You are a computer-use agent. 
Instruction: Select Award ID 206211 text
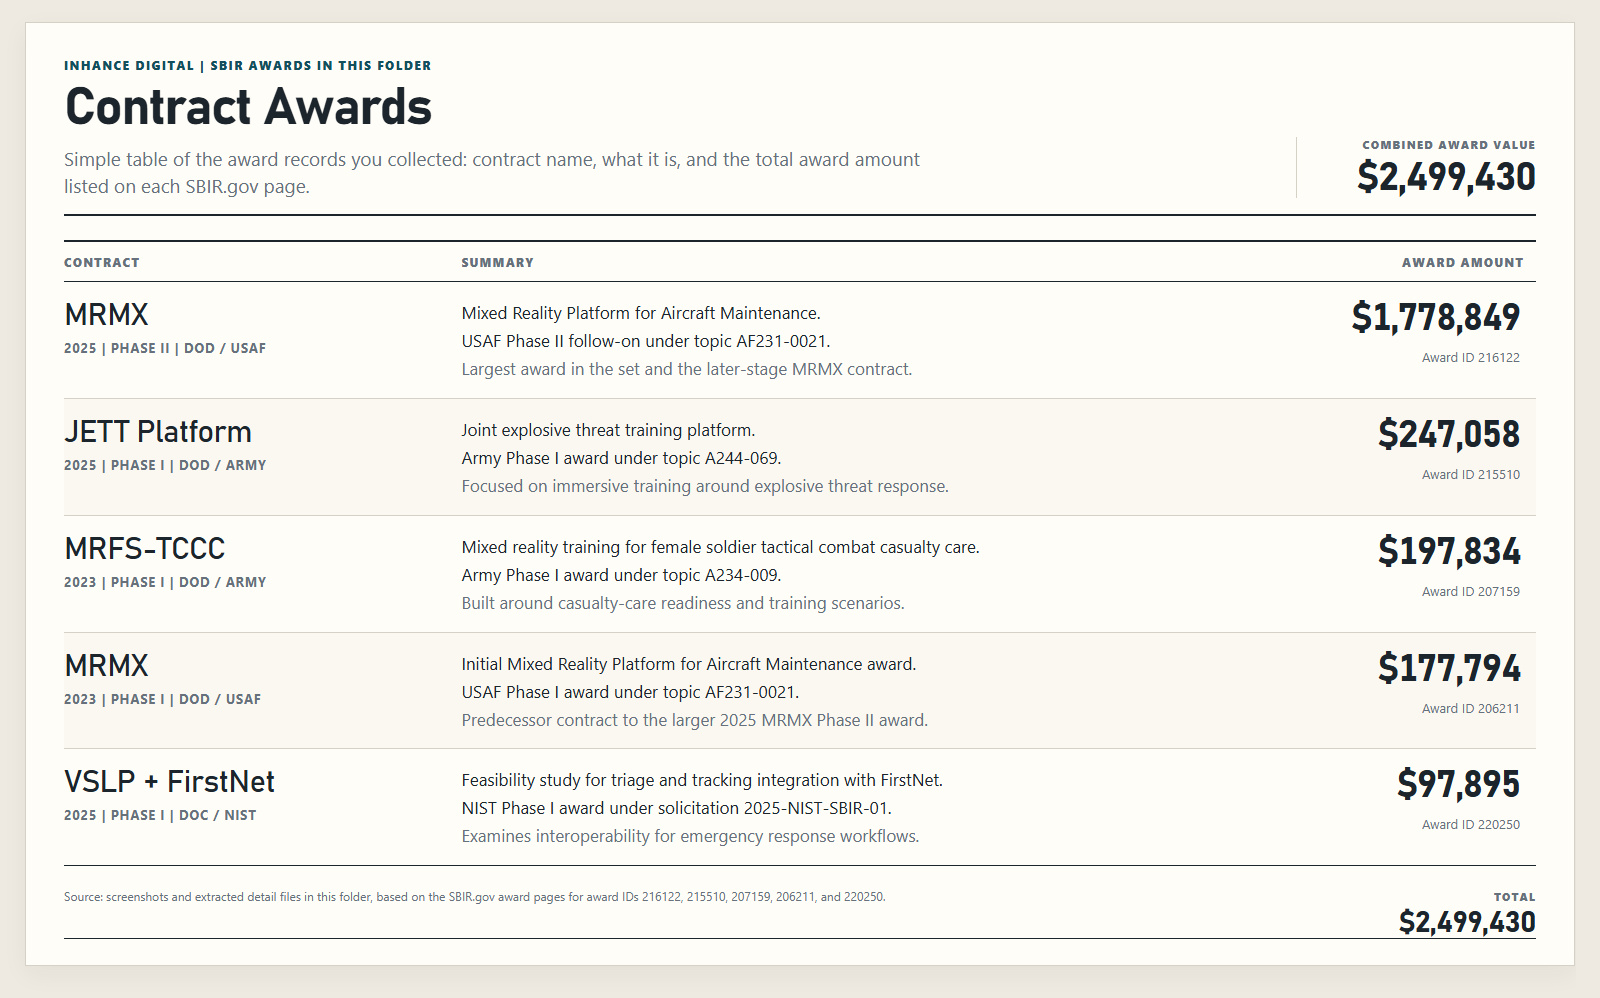click(1471, 709)
